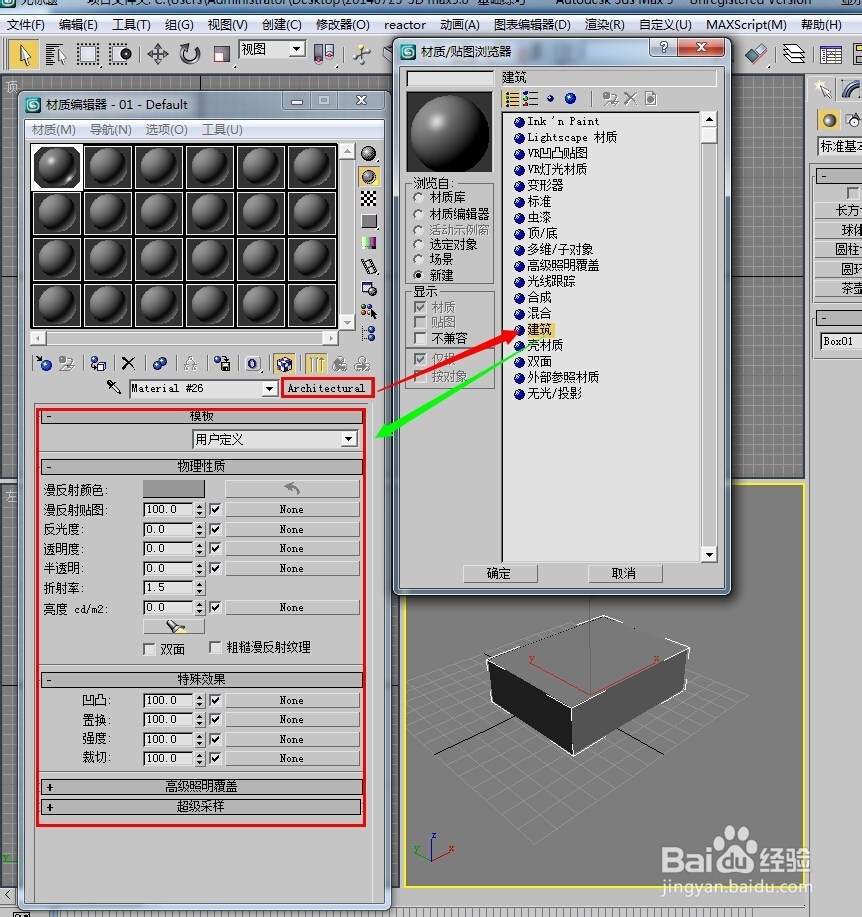This screenshot has height=917, width=862.
Task: Click the 漫反射贴图 None map button
Action: (x=292, y=509)
